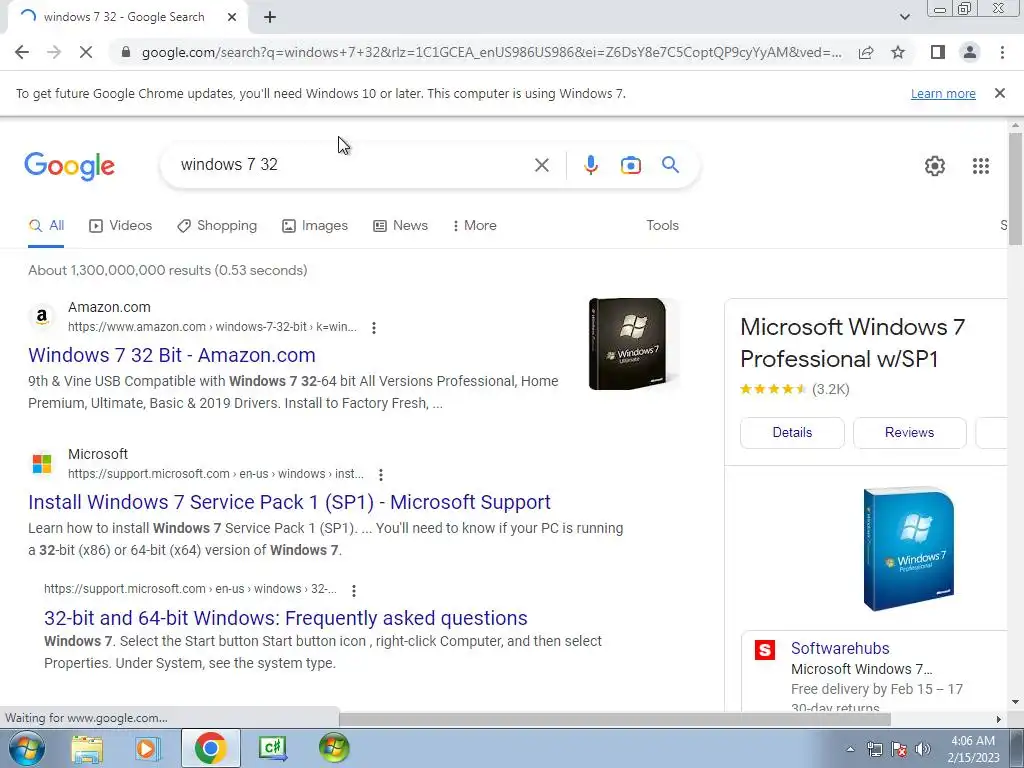This screenshot has height=768, width=1024.
Task: Start a voice search with the microphone
Action: coord(591,165)
